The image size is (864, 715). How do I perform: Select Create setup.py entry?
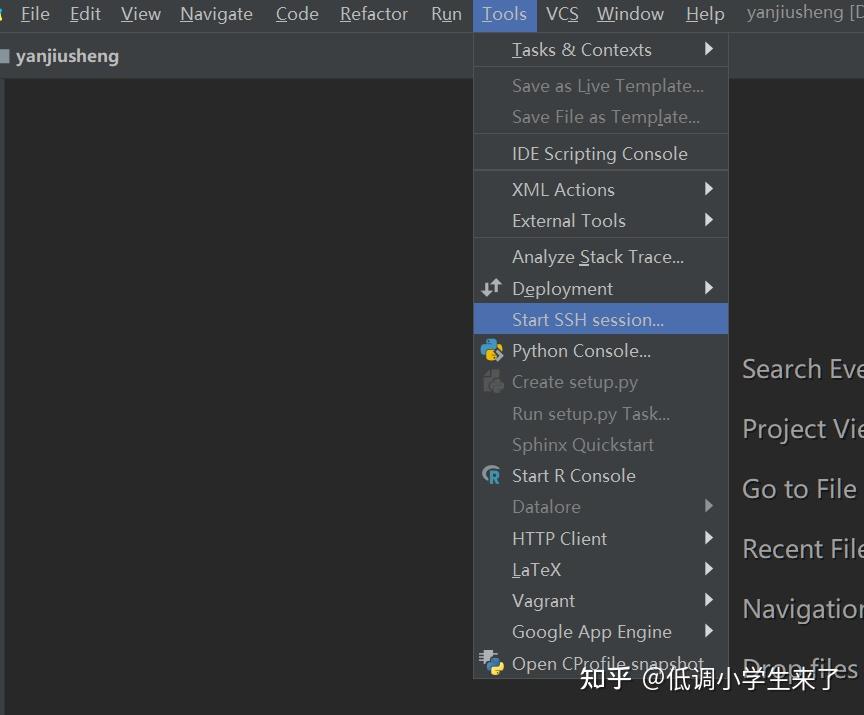click(x=601, y=381)
